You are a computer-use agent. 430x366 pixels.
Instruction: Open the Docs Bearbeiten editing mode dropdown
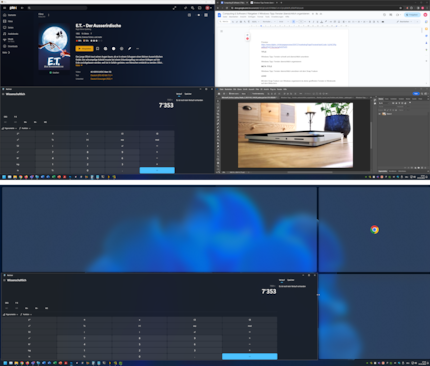click(x=405, y=22)
